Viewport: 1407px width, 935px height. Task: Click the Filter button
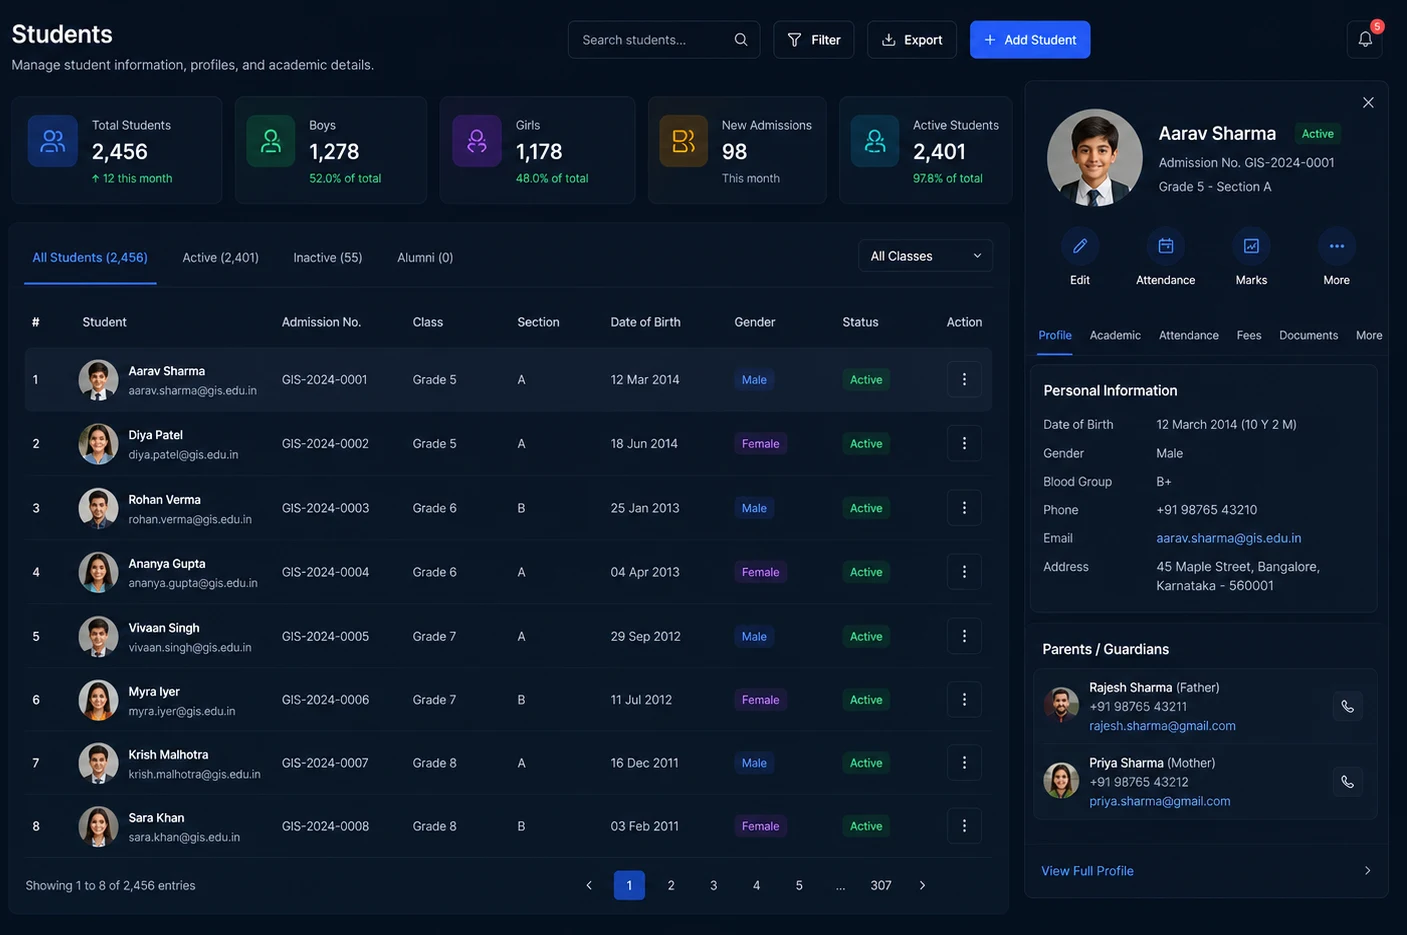tap(814, 40)
